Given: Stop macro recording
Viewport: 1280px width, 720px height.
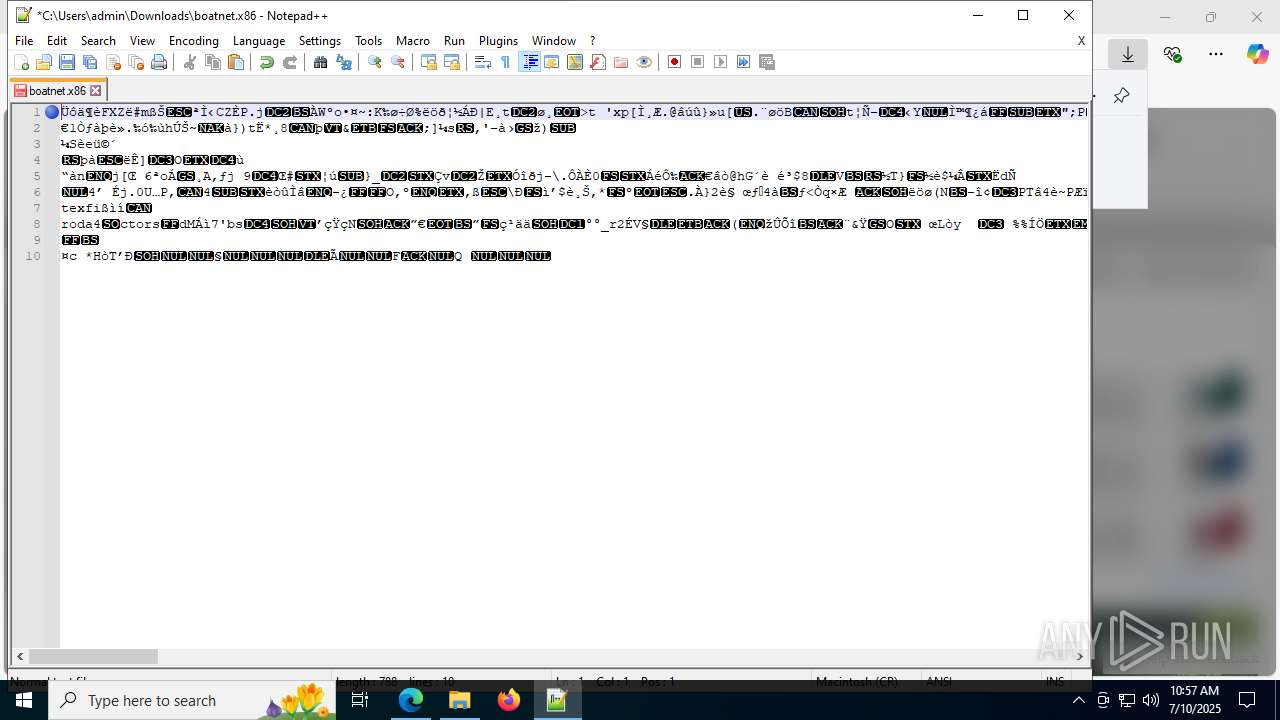Looking at the screenshot, I should coord(697,62).
